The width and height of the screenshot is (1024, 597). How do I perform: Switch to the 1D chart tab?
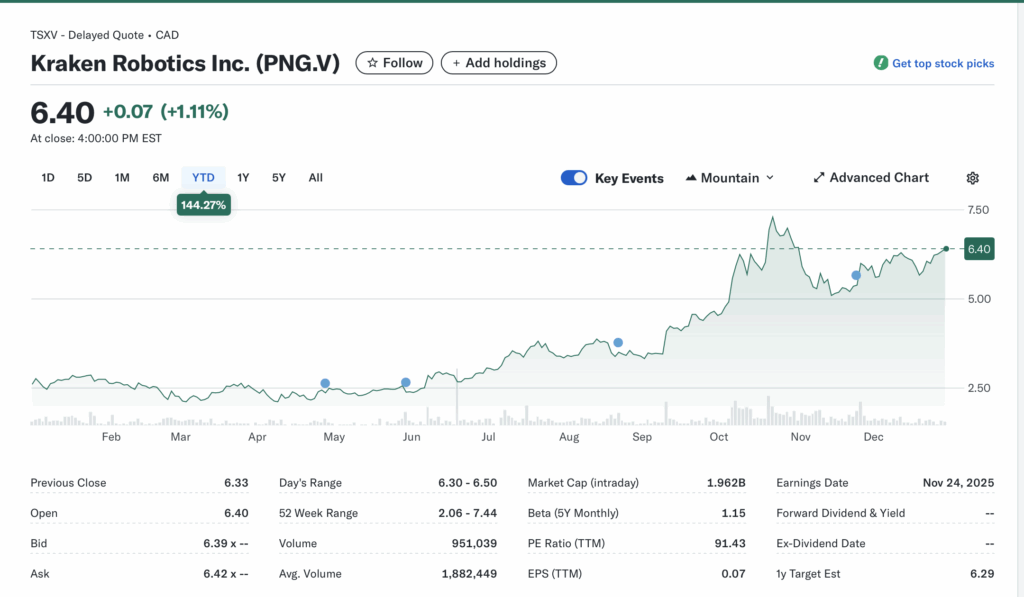(47, 177)
